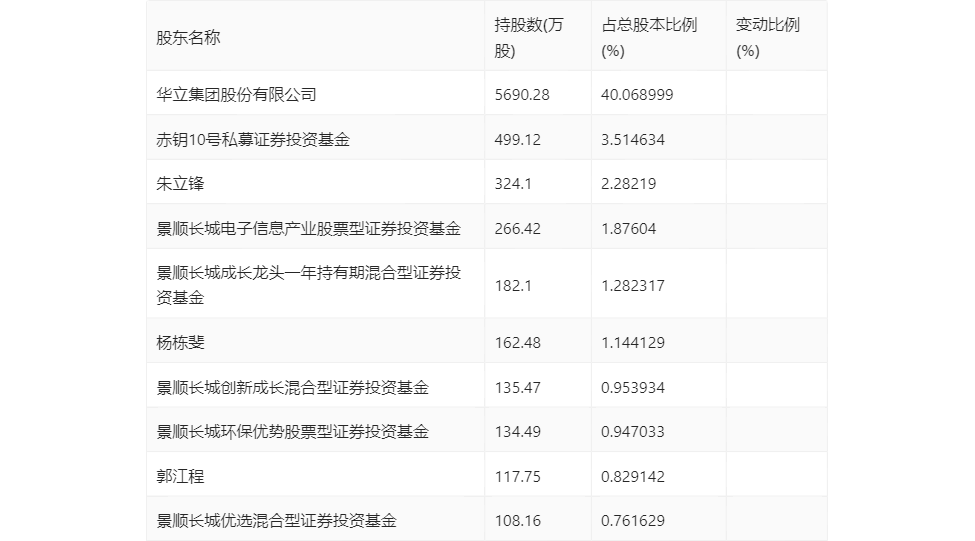Select the percentage 1.282317
Image resolution: width=975 pixels, height=541 pixels.
[x=633, y=285]
